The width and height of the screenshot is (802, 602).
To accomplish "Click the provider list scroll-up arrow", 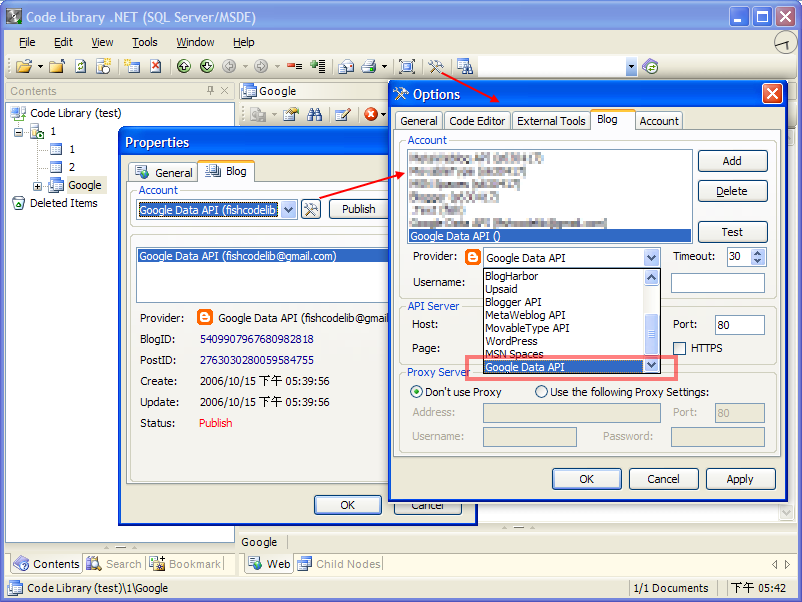I will pos(651,278).
